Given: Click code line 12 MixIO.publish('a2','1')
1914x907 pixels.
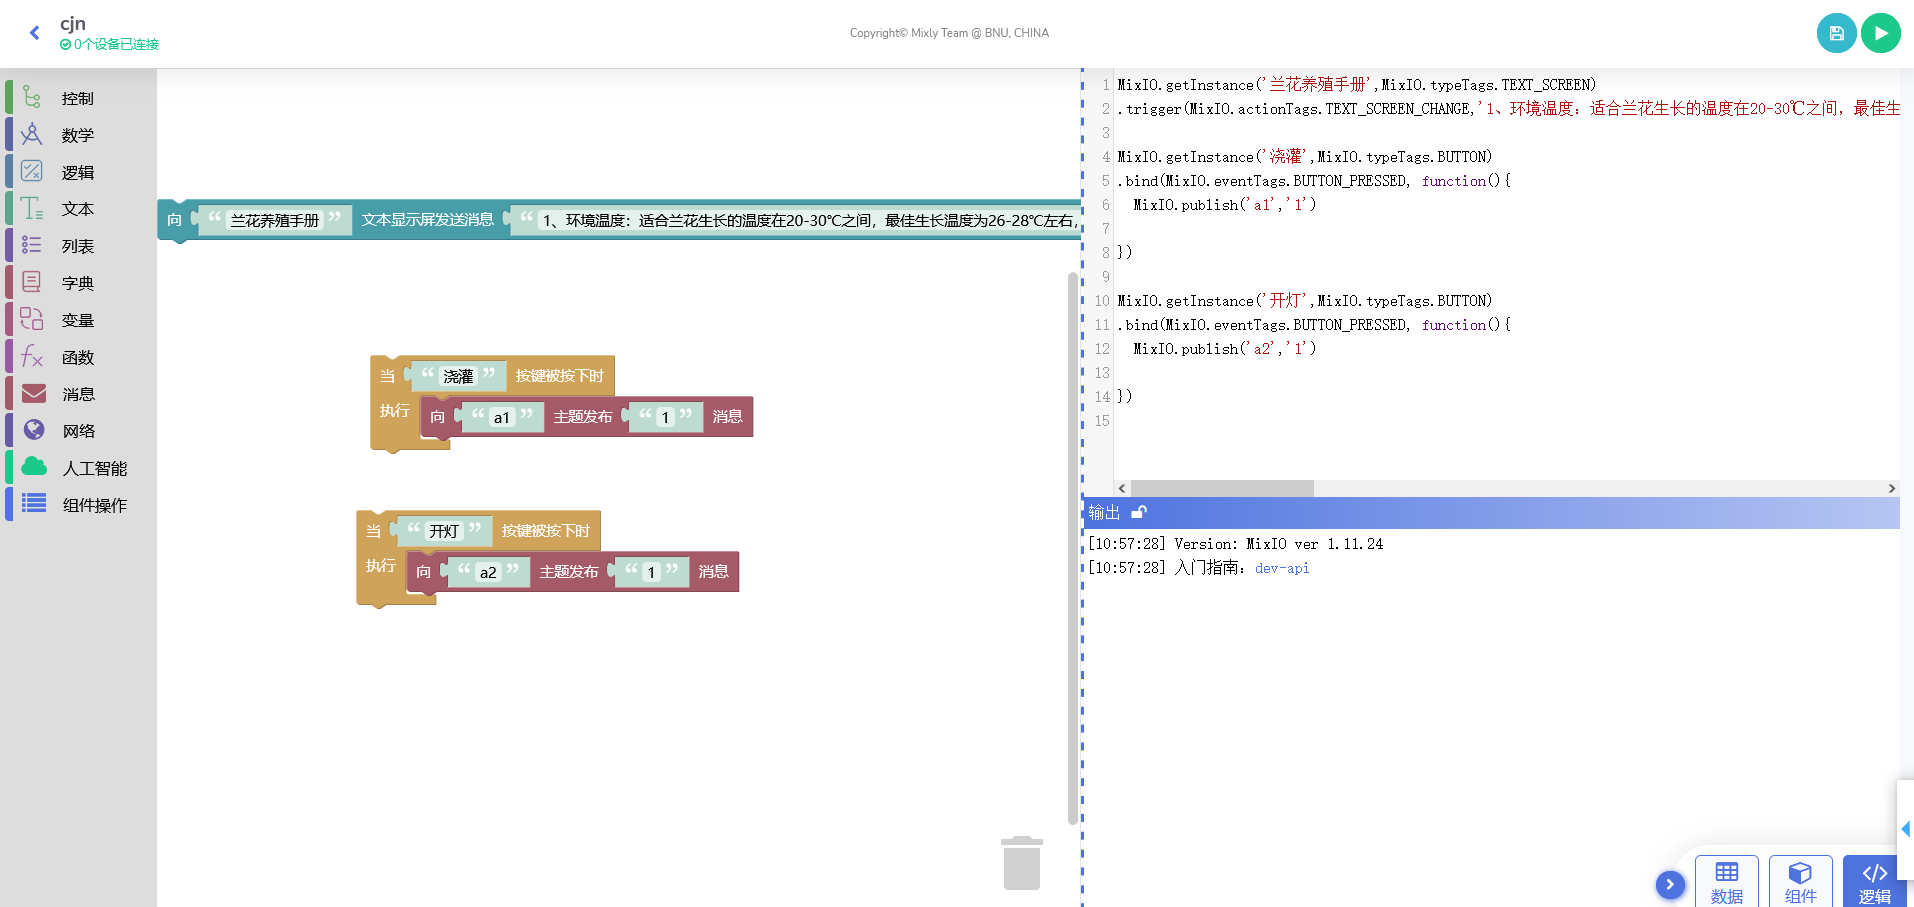Looking at the screenshot, I should pos(1224,349).
